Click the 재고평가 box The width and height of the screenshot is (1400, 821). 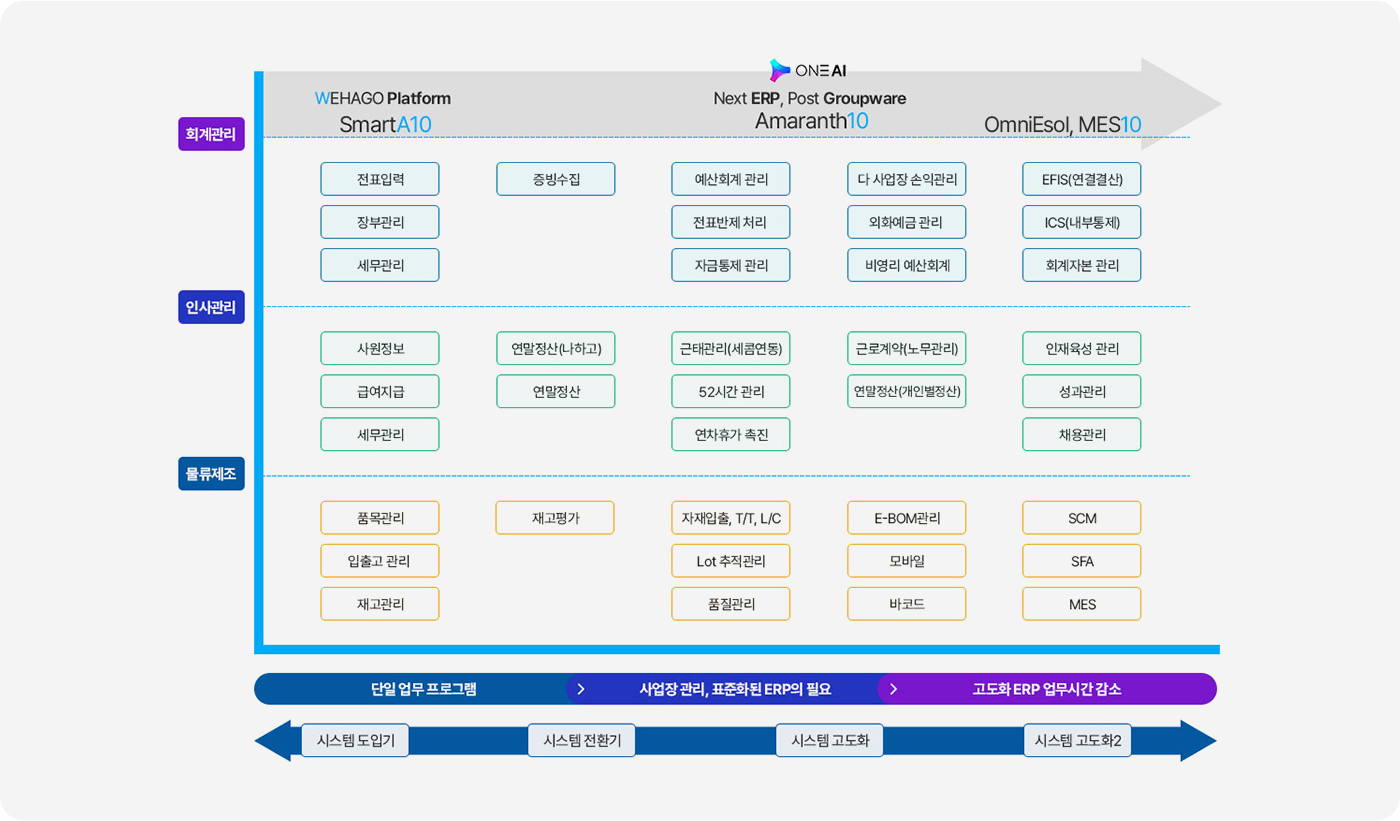tap(556, 517)
